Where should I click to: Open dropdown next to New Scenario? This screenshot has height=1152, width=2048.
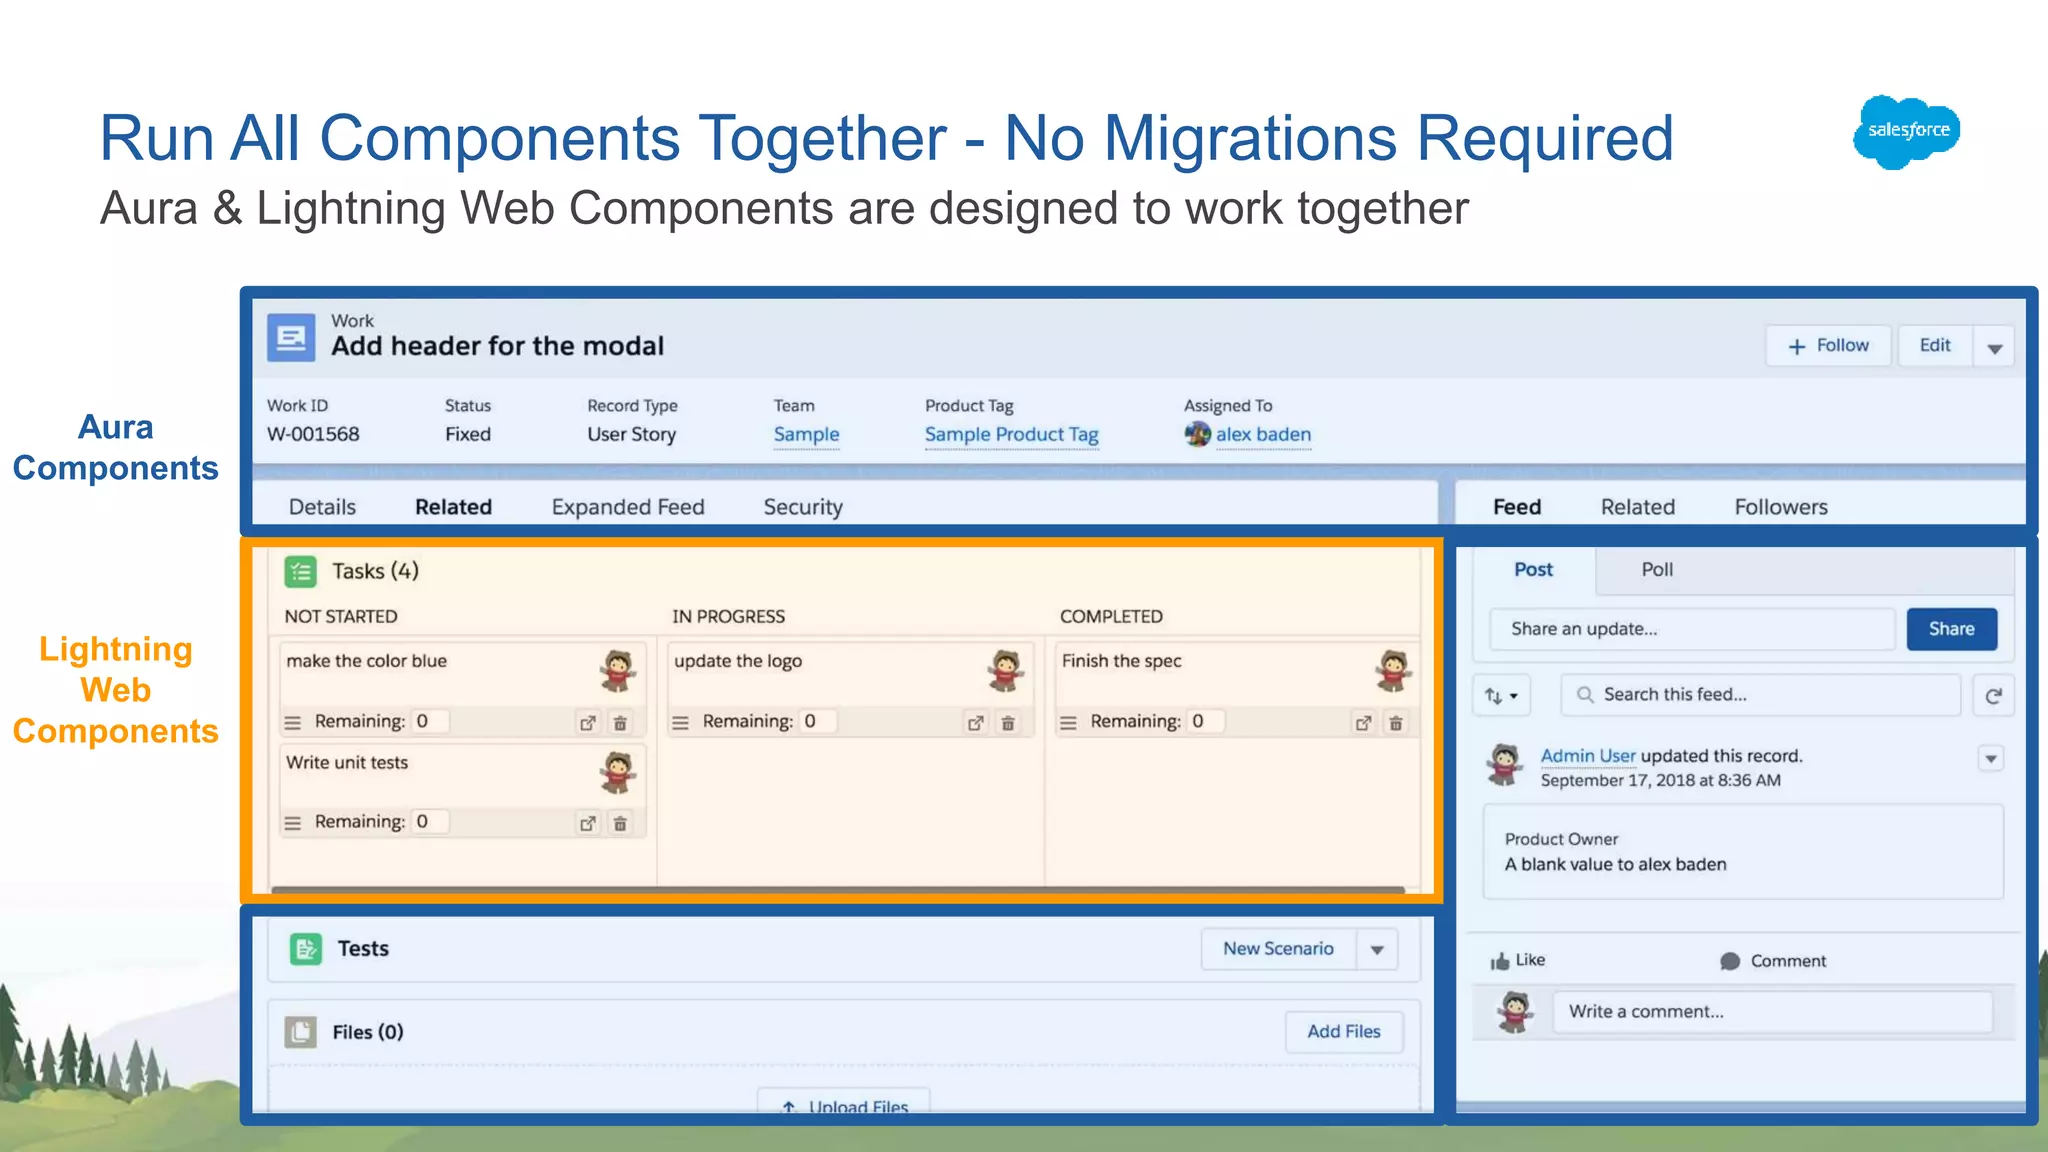coord(1377,950)
